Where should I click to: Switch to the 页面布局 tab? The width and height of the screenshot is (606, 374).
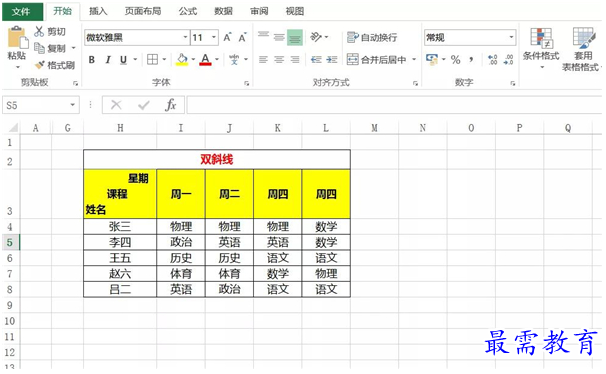pyautogui.click(x=143, y=11)
